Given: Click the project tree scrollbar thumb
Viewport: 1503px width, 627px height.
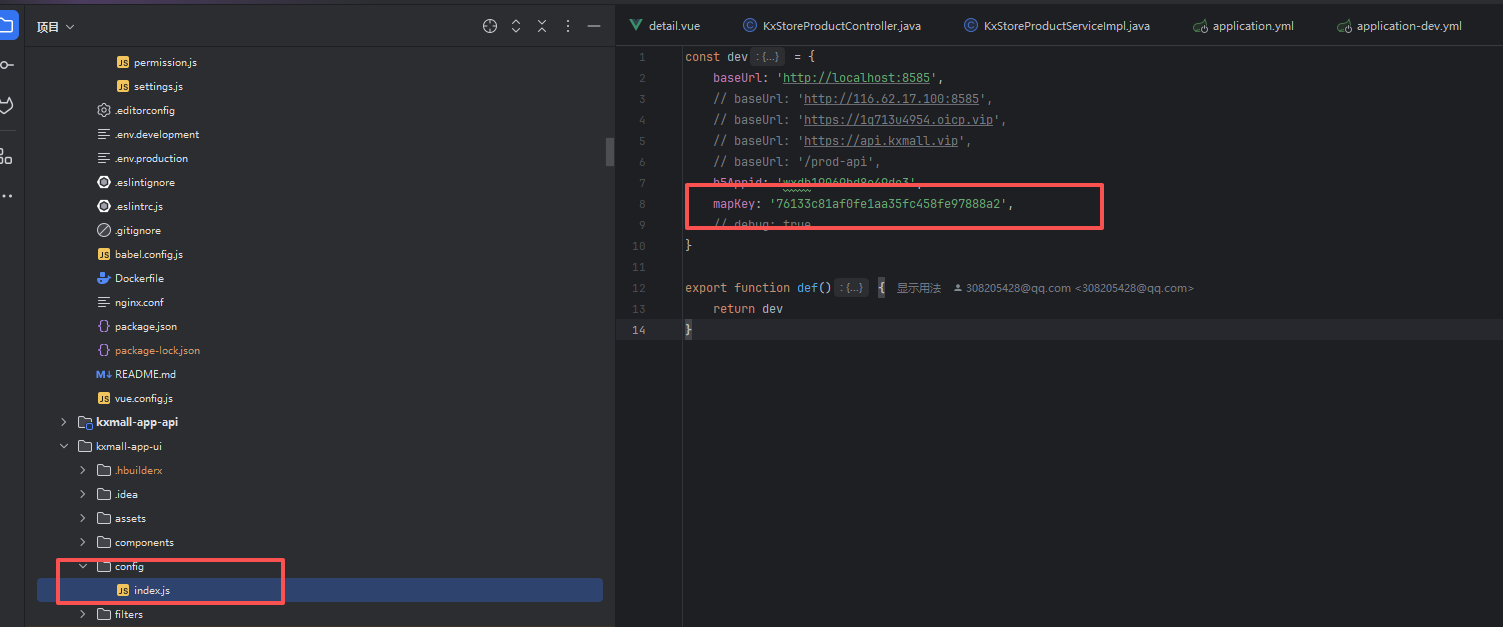Looking at the screenshot, I should click(610, 151).
